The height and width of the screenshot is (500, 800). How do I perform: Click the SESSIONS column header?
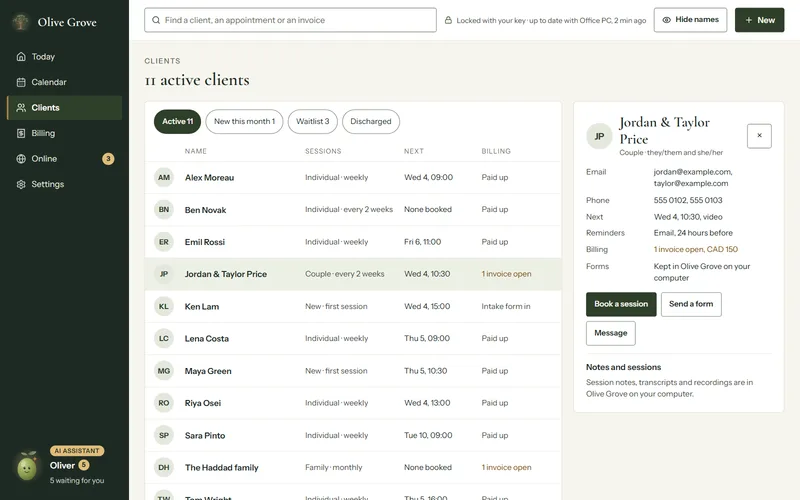[x=323, y=151]
